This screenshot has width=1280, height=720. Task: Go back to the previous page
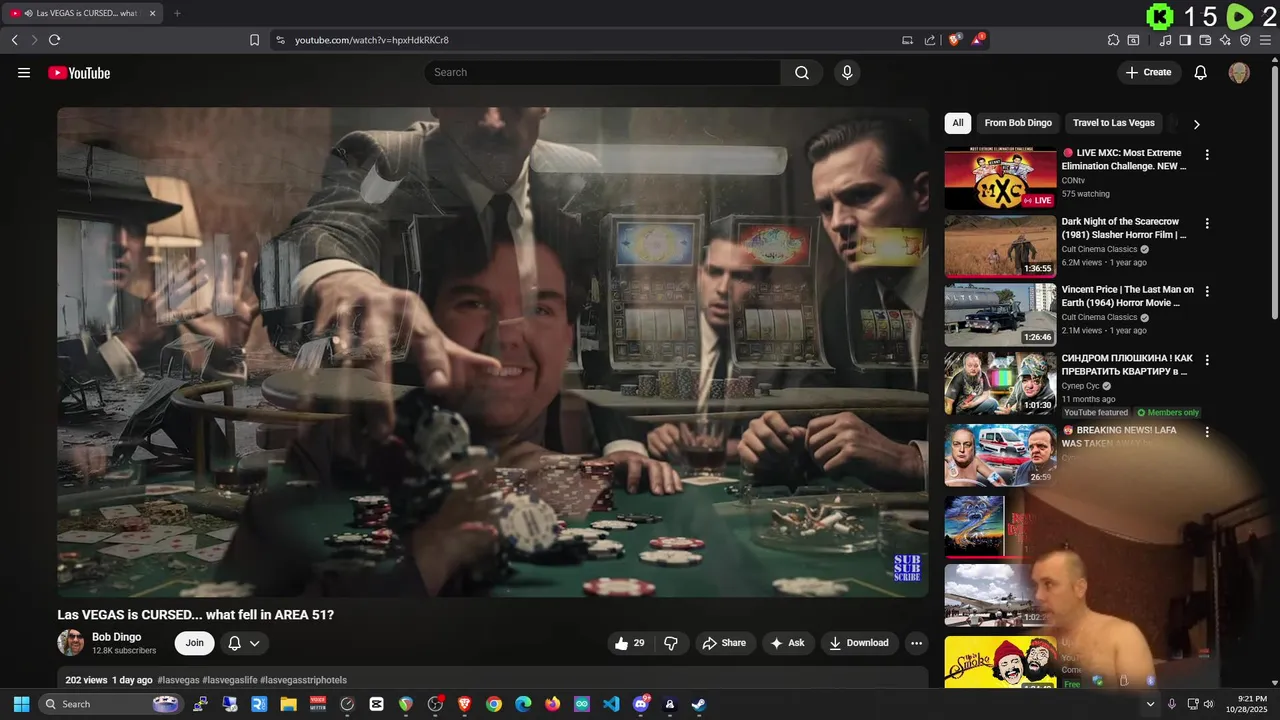click(14, 40)
